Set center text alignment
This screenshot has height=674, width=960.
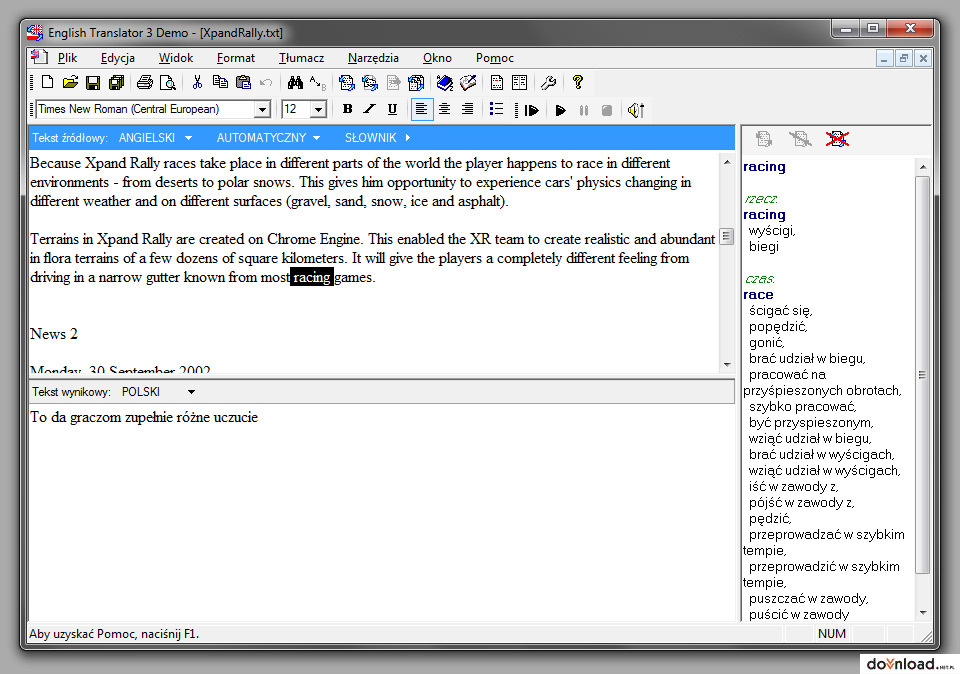click(x=444, y=110)
